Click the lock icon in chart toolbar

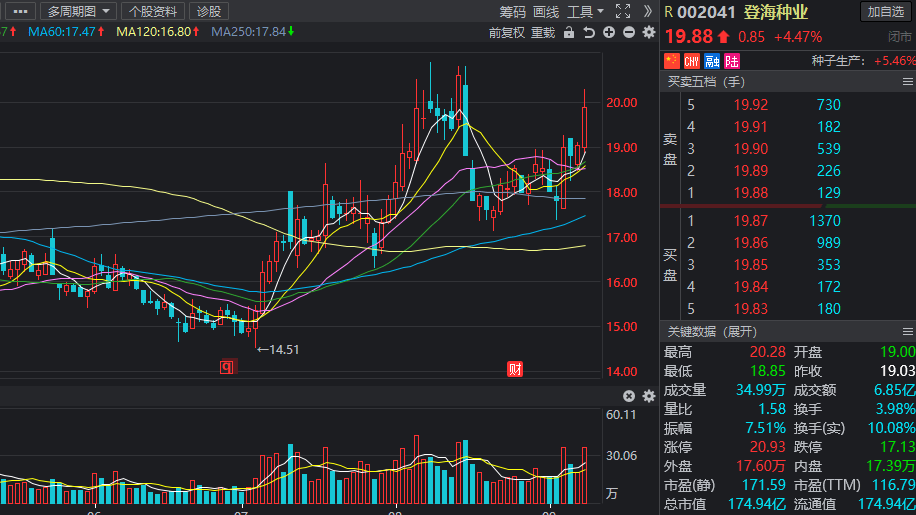(x=569, y=32)
